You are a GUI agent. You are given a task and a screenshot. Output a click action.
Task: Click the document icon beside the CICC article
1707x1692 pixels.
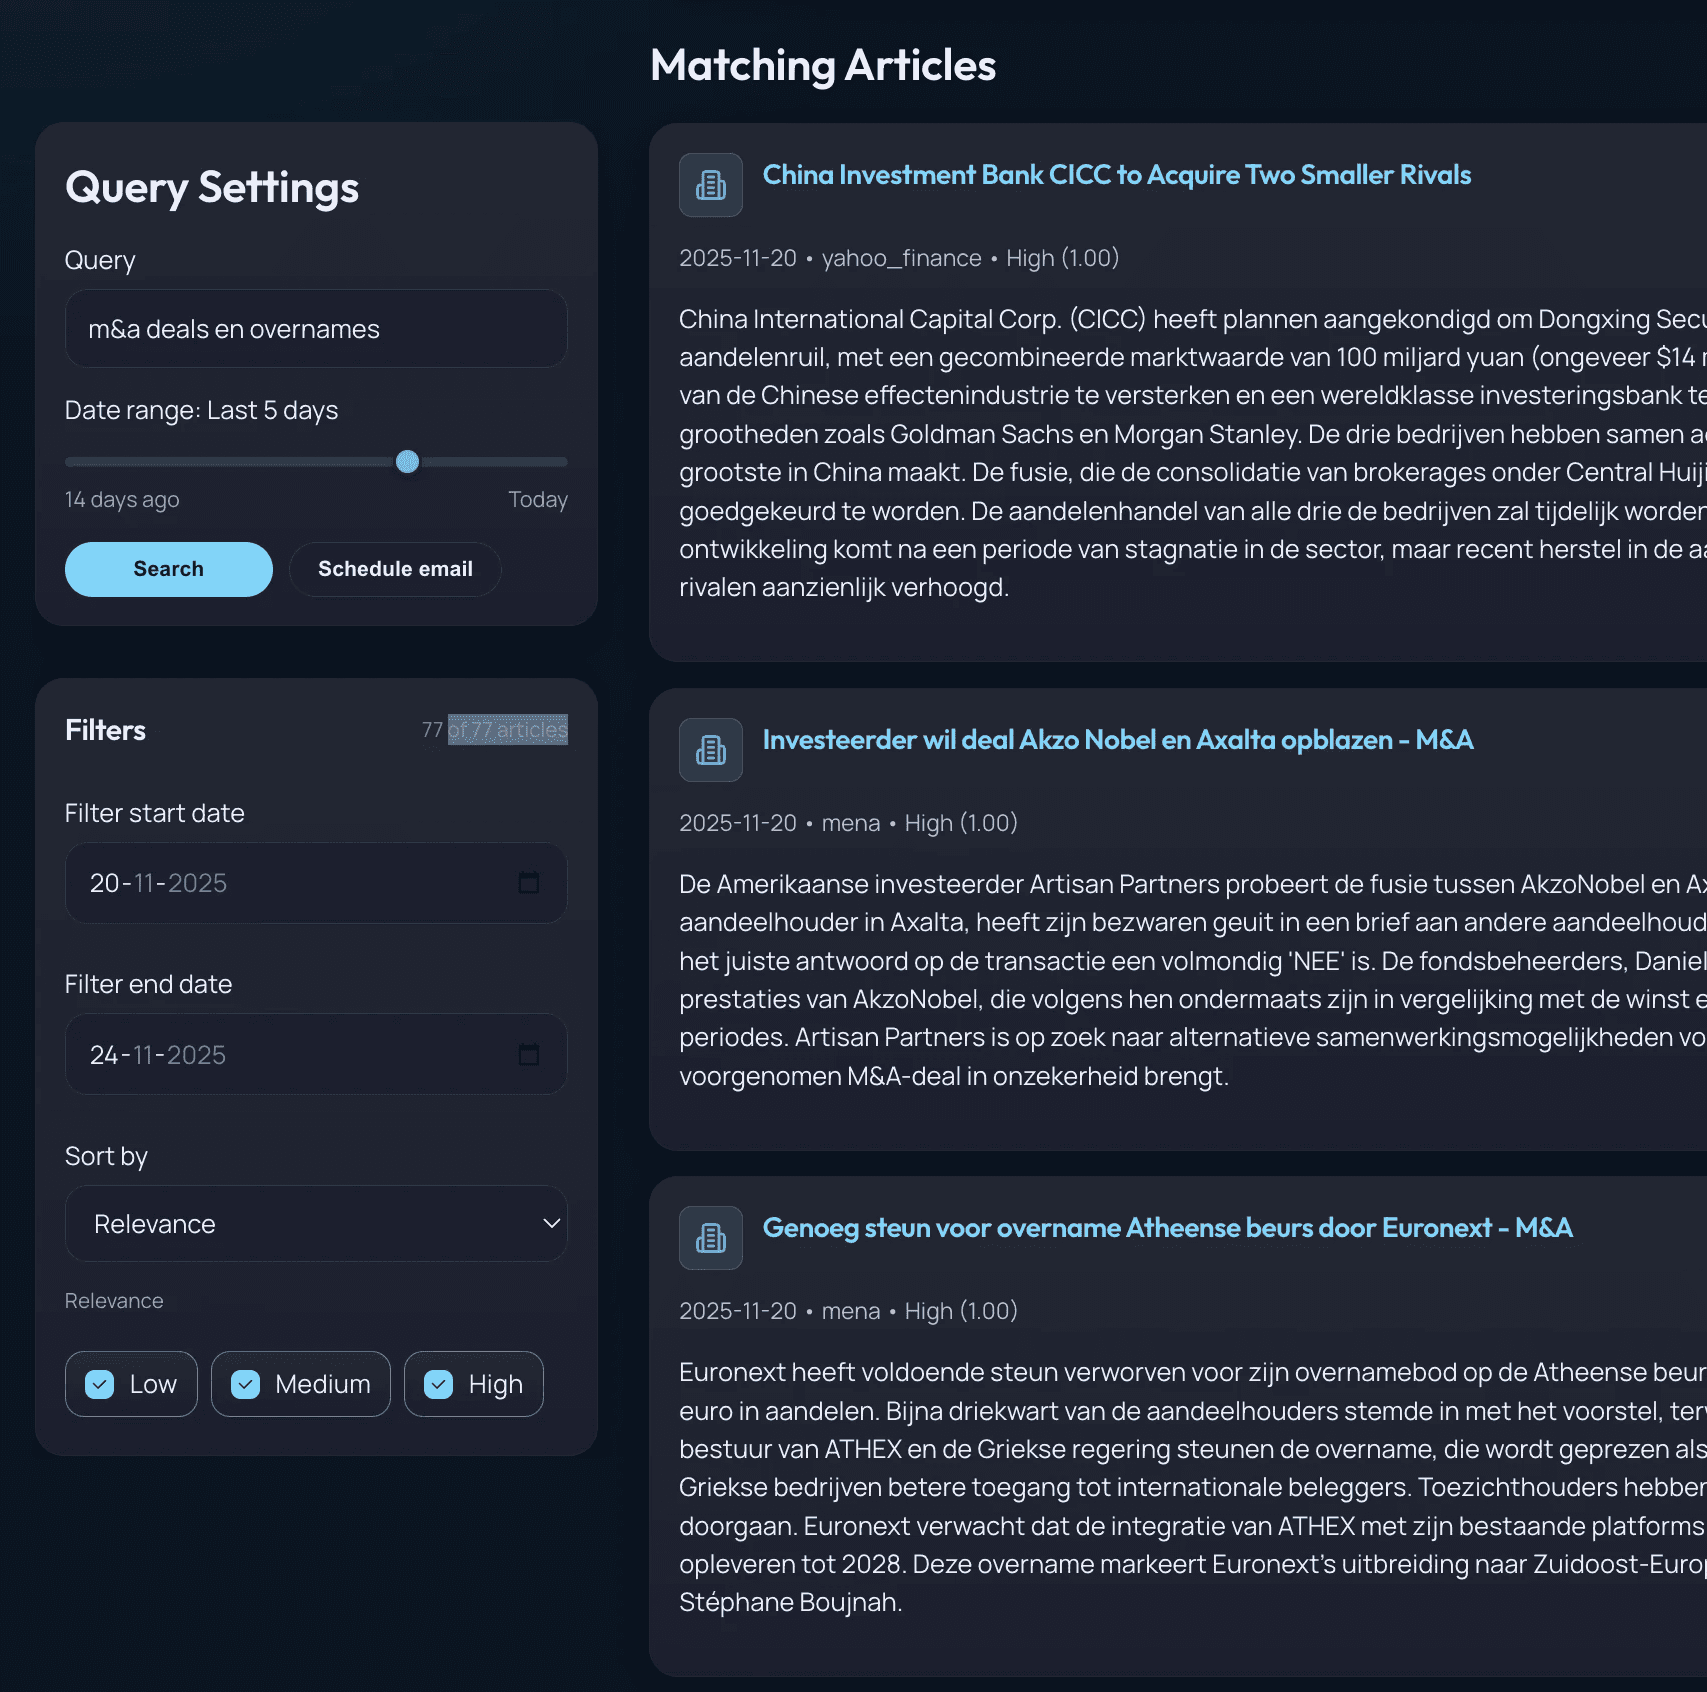pos(710,184)
